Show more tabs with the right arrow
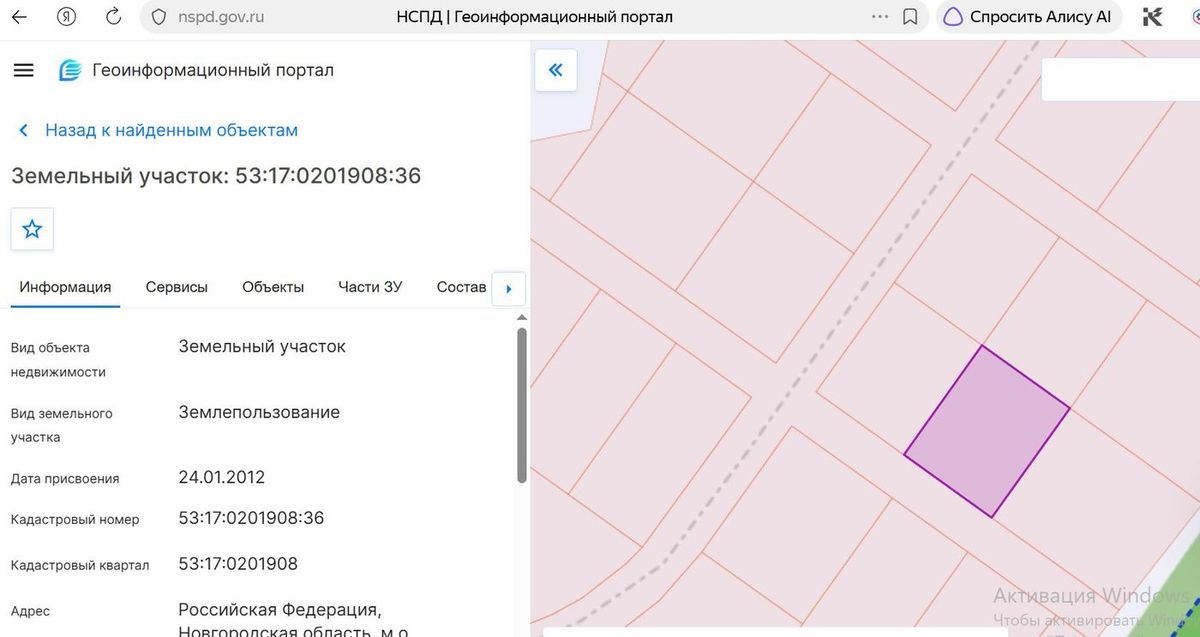The image size is (1200, 637). point(508,289)
